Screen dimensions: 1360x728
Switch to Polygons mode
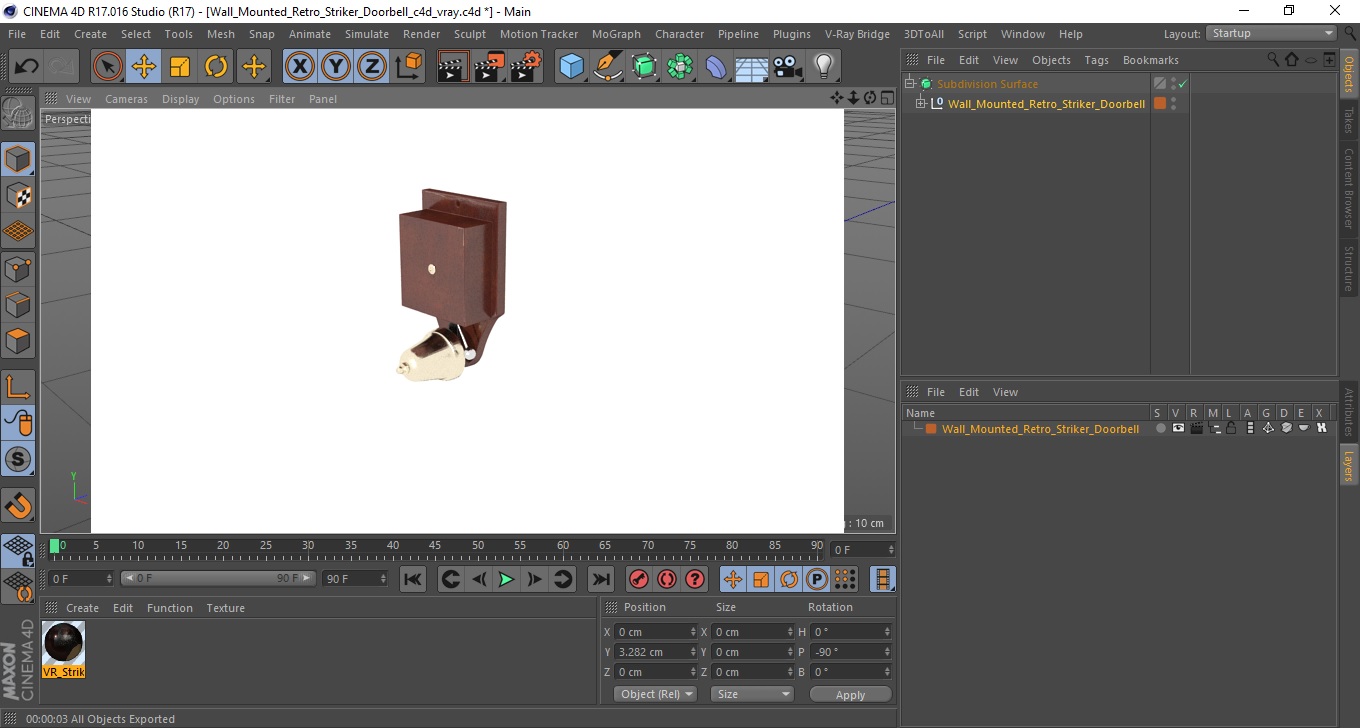pos(19,340)
